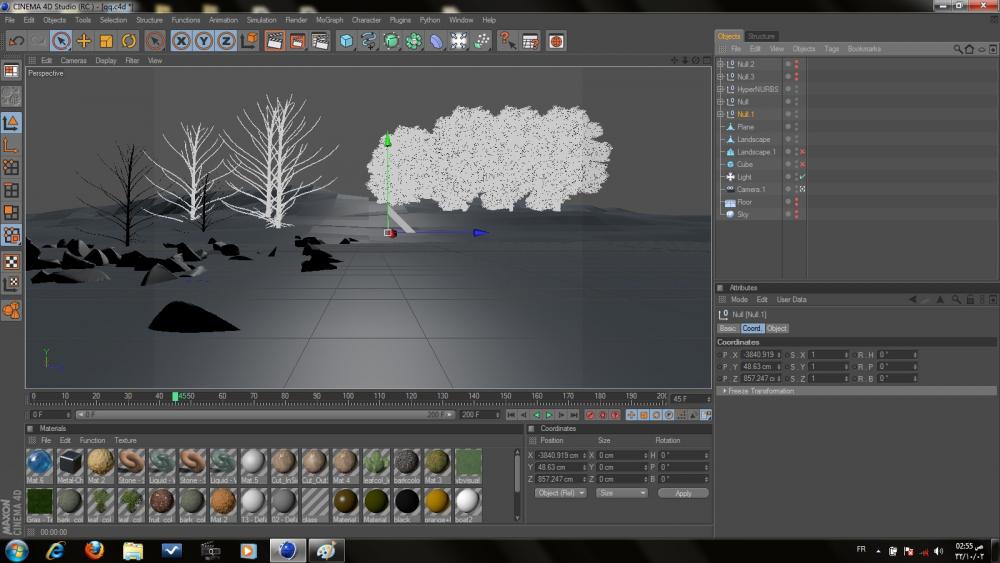Switch to the Structure tab
The width and height of the screenshot is (1000, 563).
[761, 36]
